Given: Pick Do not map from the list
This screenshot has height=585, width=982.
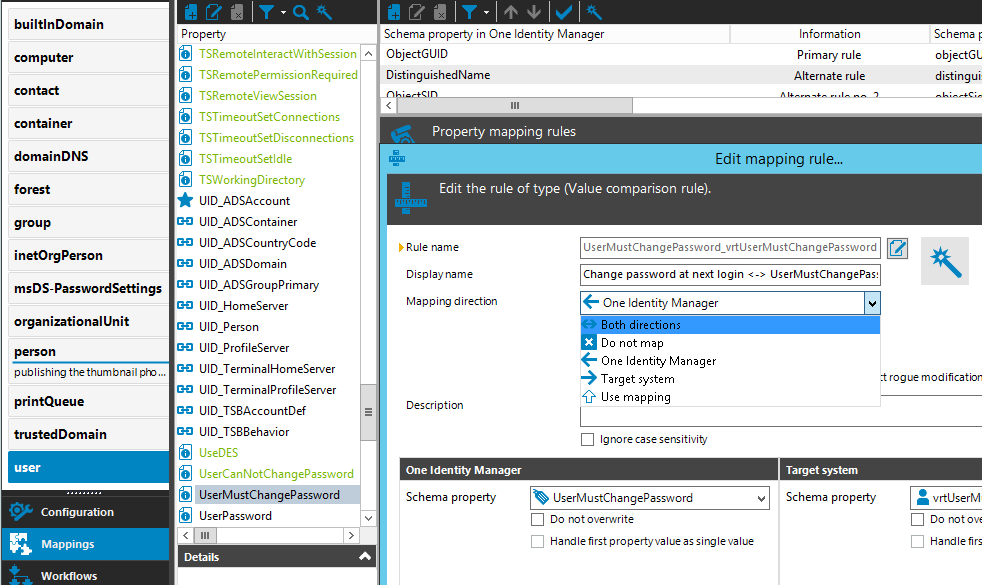Looking at the screenshot, I should click(x=632, y=343).
